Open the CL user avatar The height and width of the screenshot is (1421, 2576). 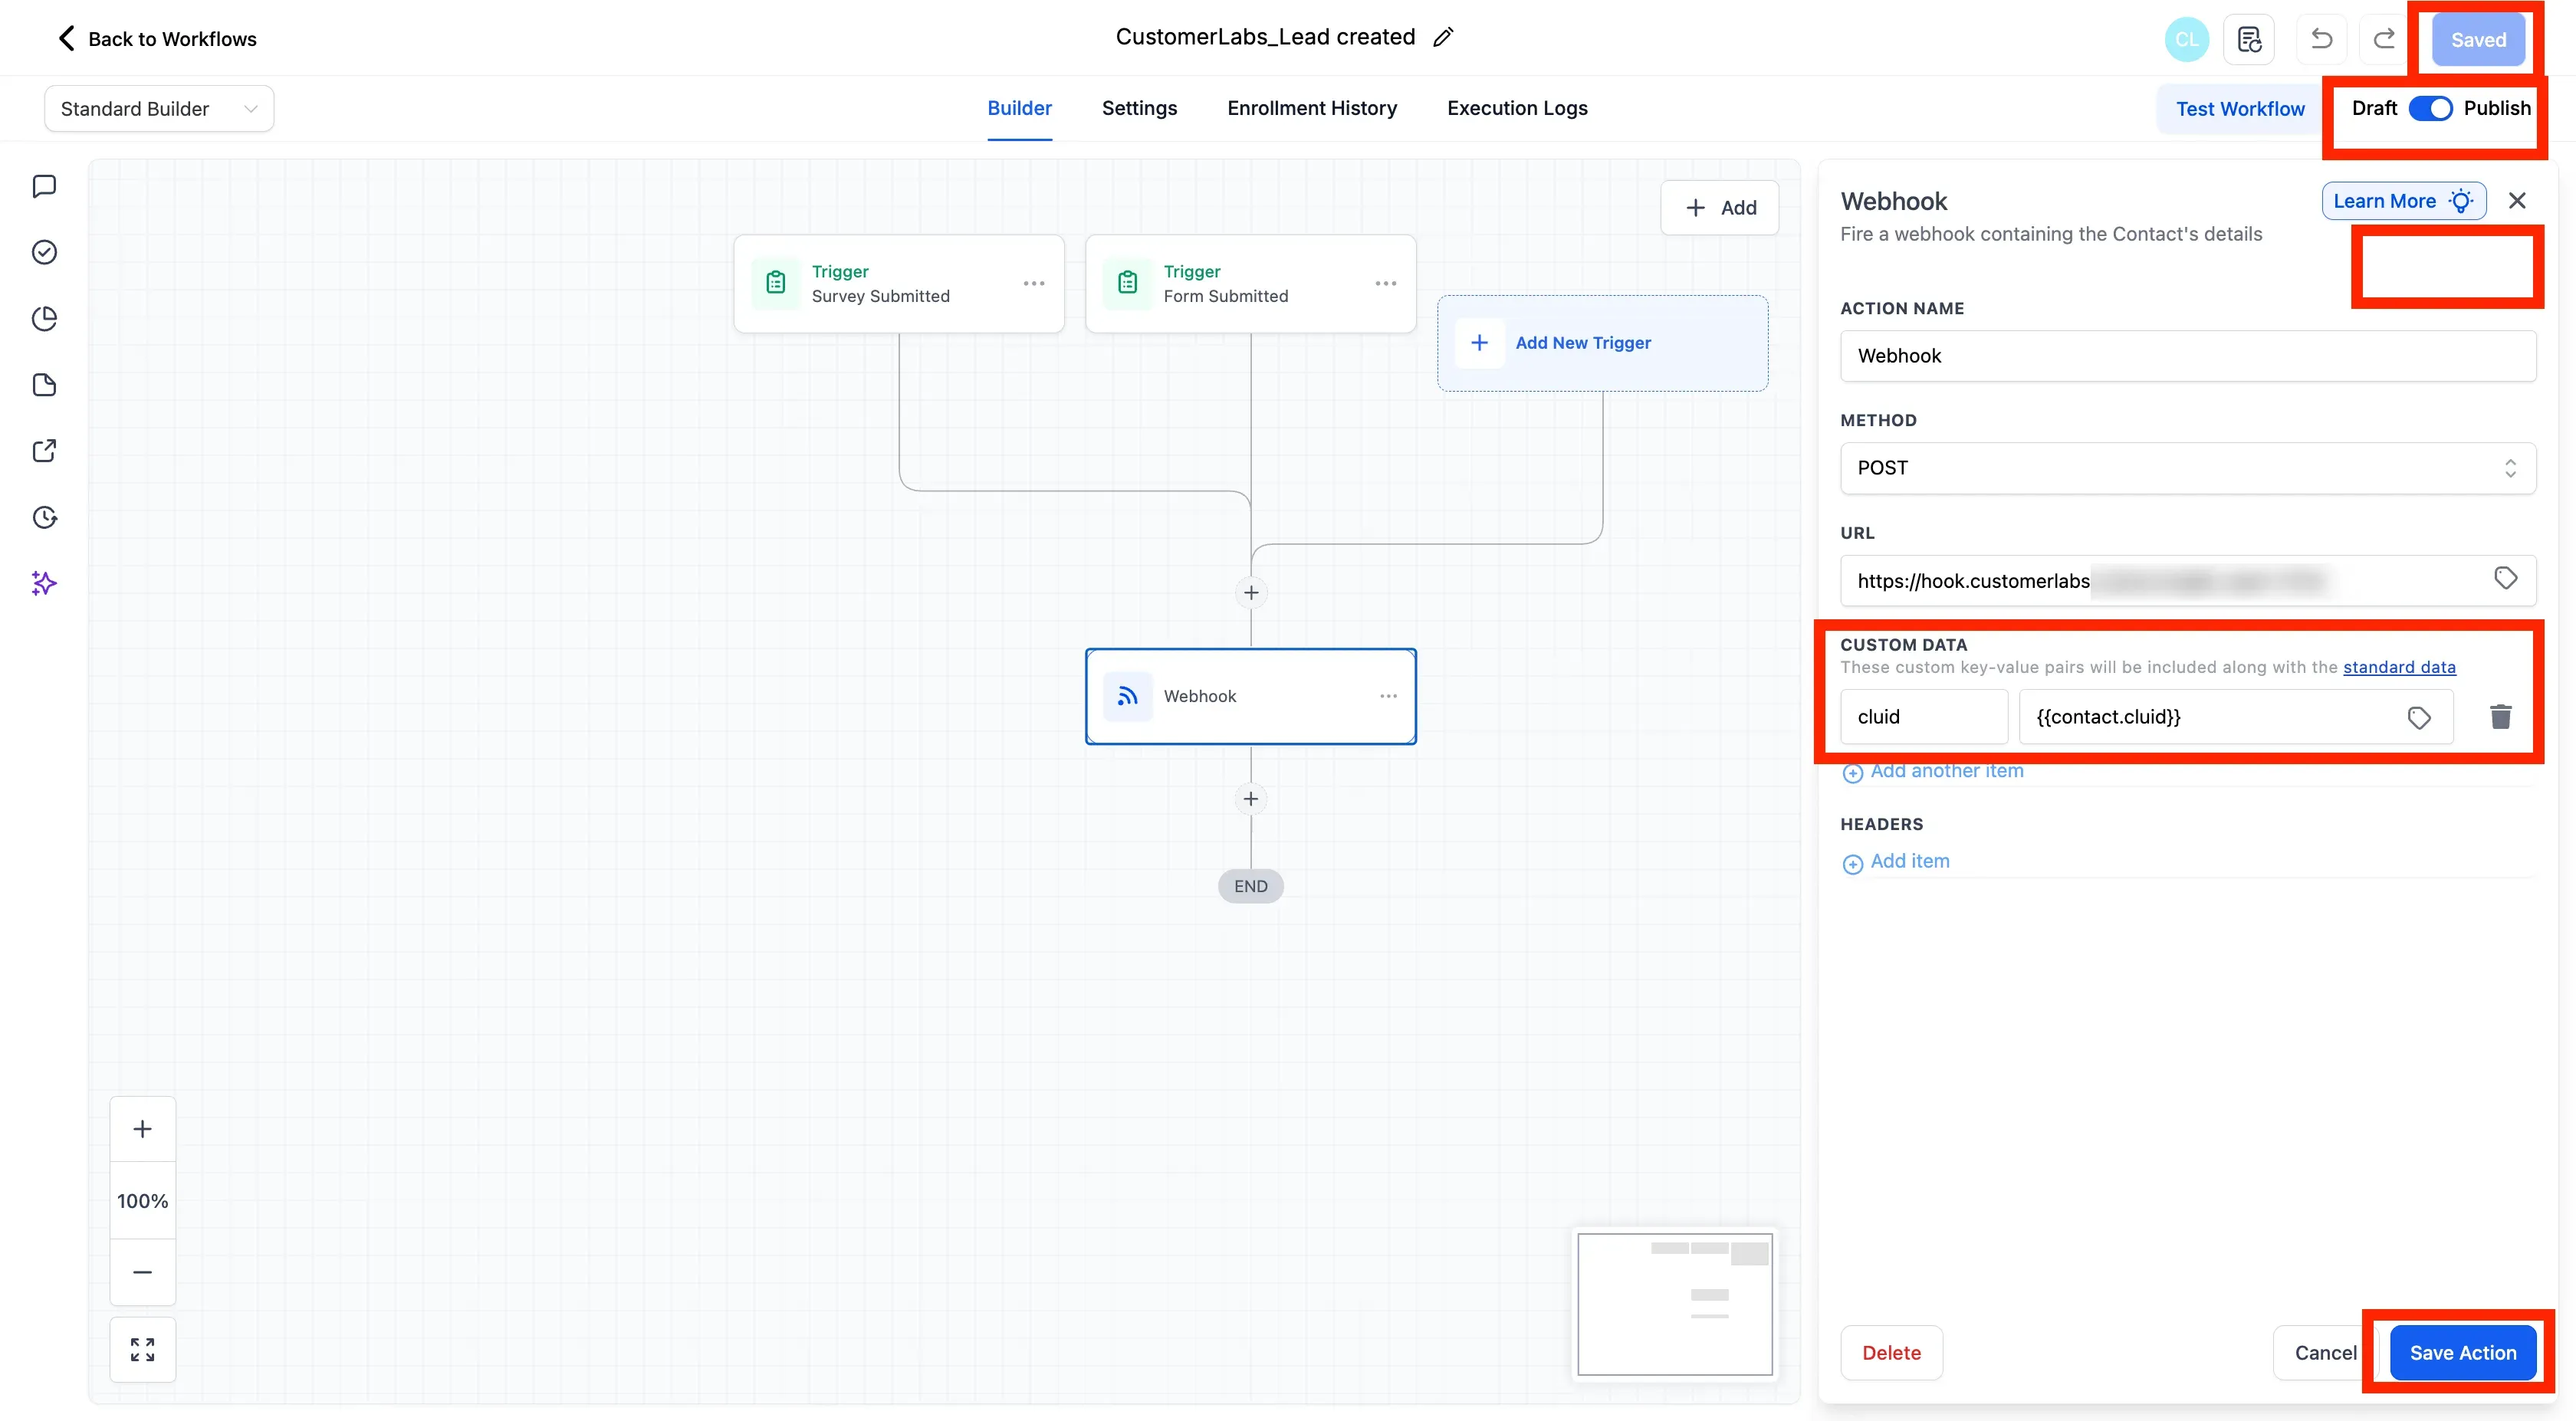[2186, 39]
